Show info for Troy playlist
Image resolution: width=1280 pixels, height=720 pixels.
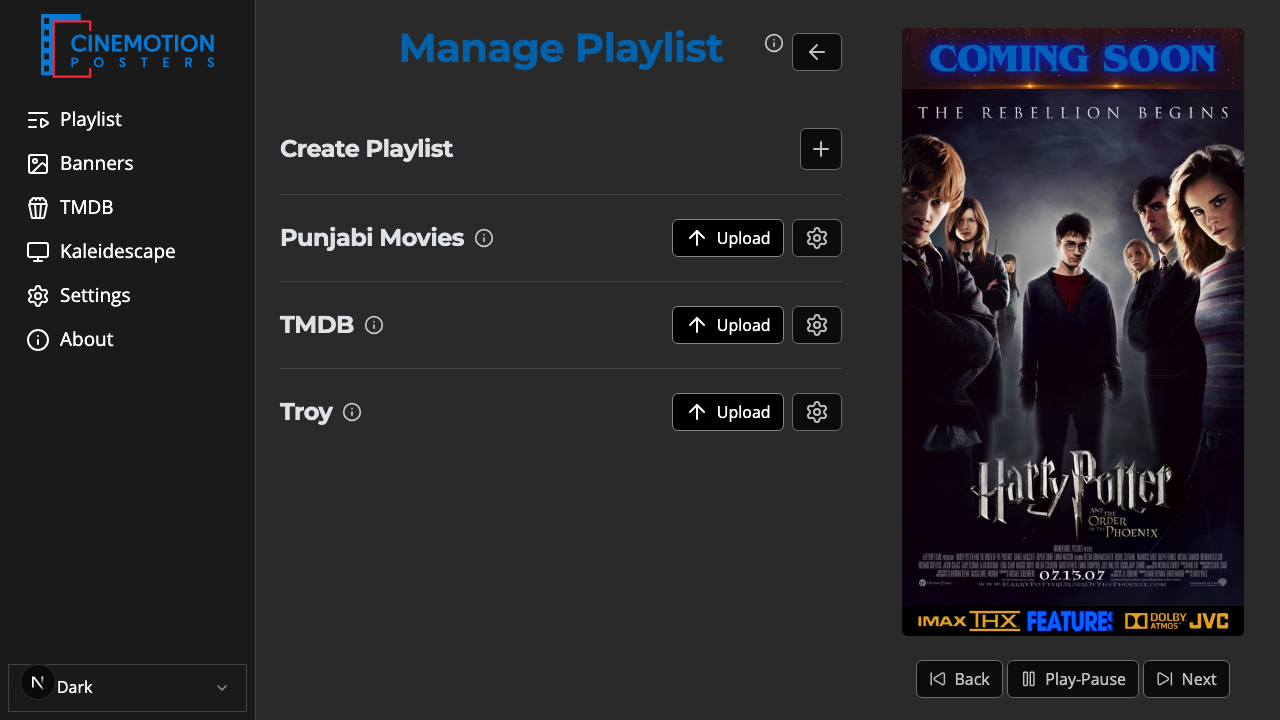point(352,412)
